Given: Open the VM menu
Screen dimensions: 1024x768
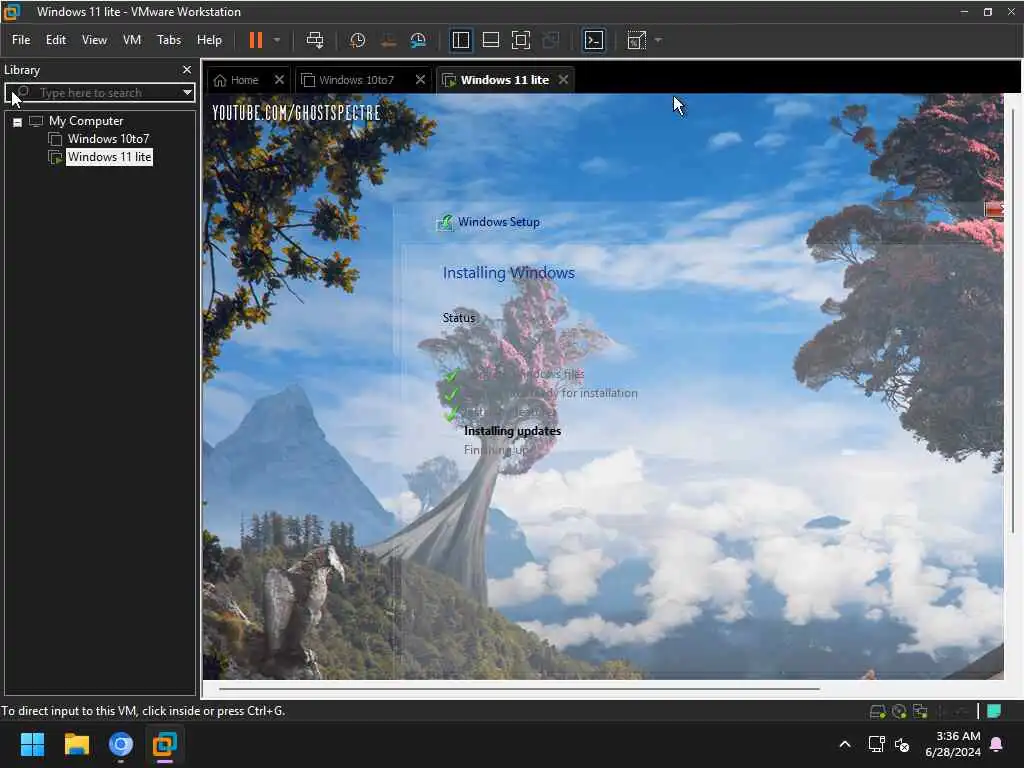Looking at the screenshot, I should [x=132, y=40].
